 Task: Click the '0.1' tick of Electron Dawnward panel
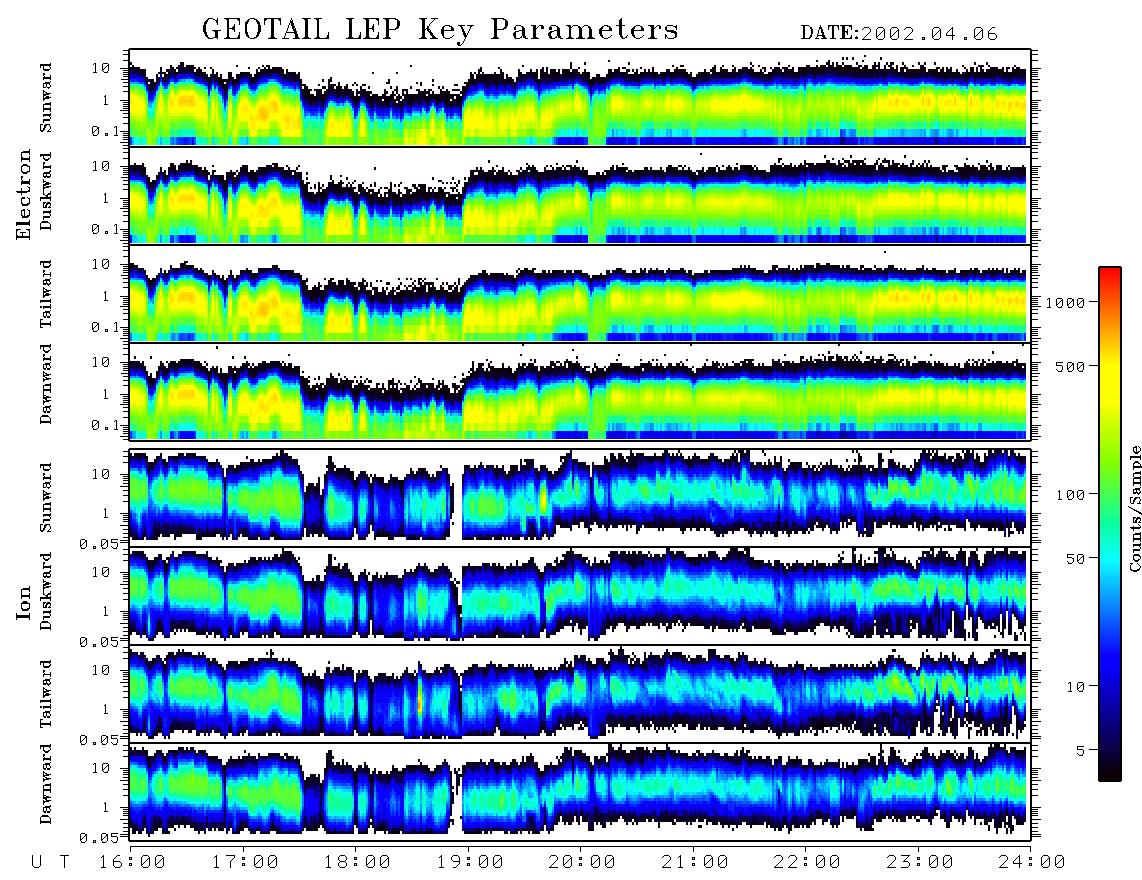106,425
